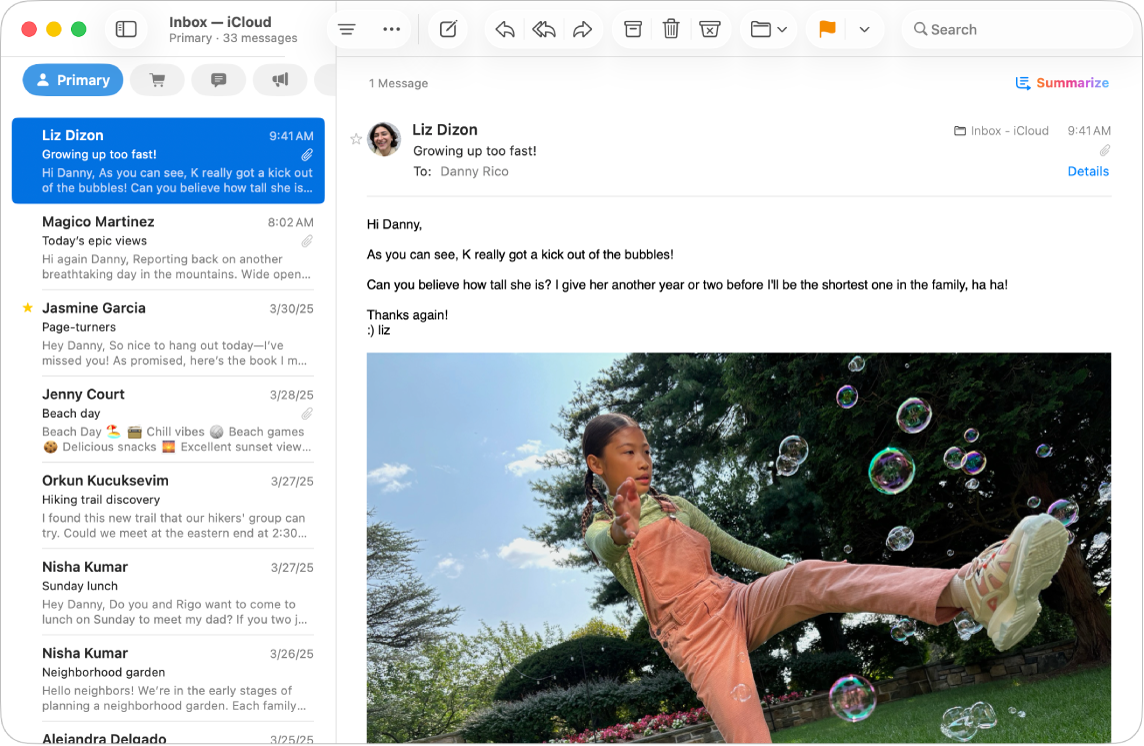Select the Forward message icon

coord(583,29)
